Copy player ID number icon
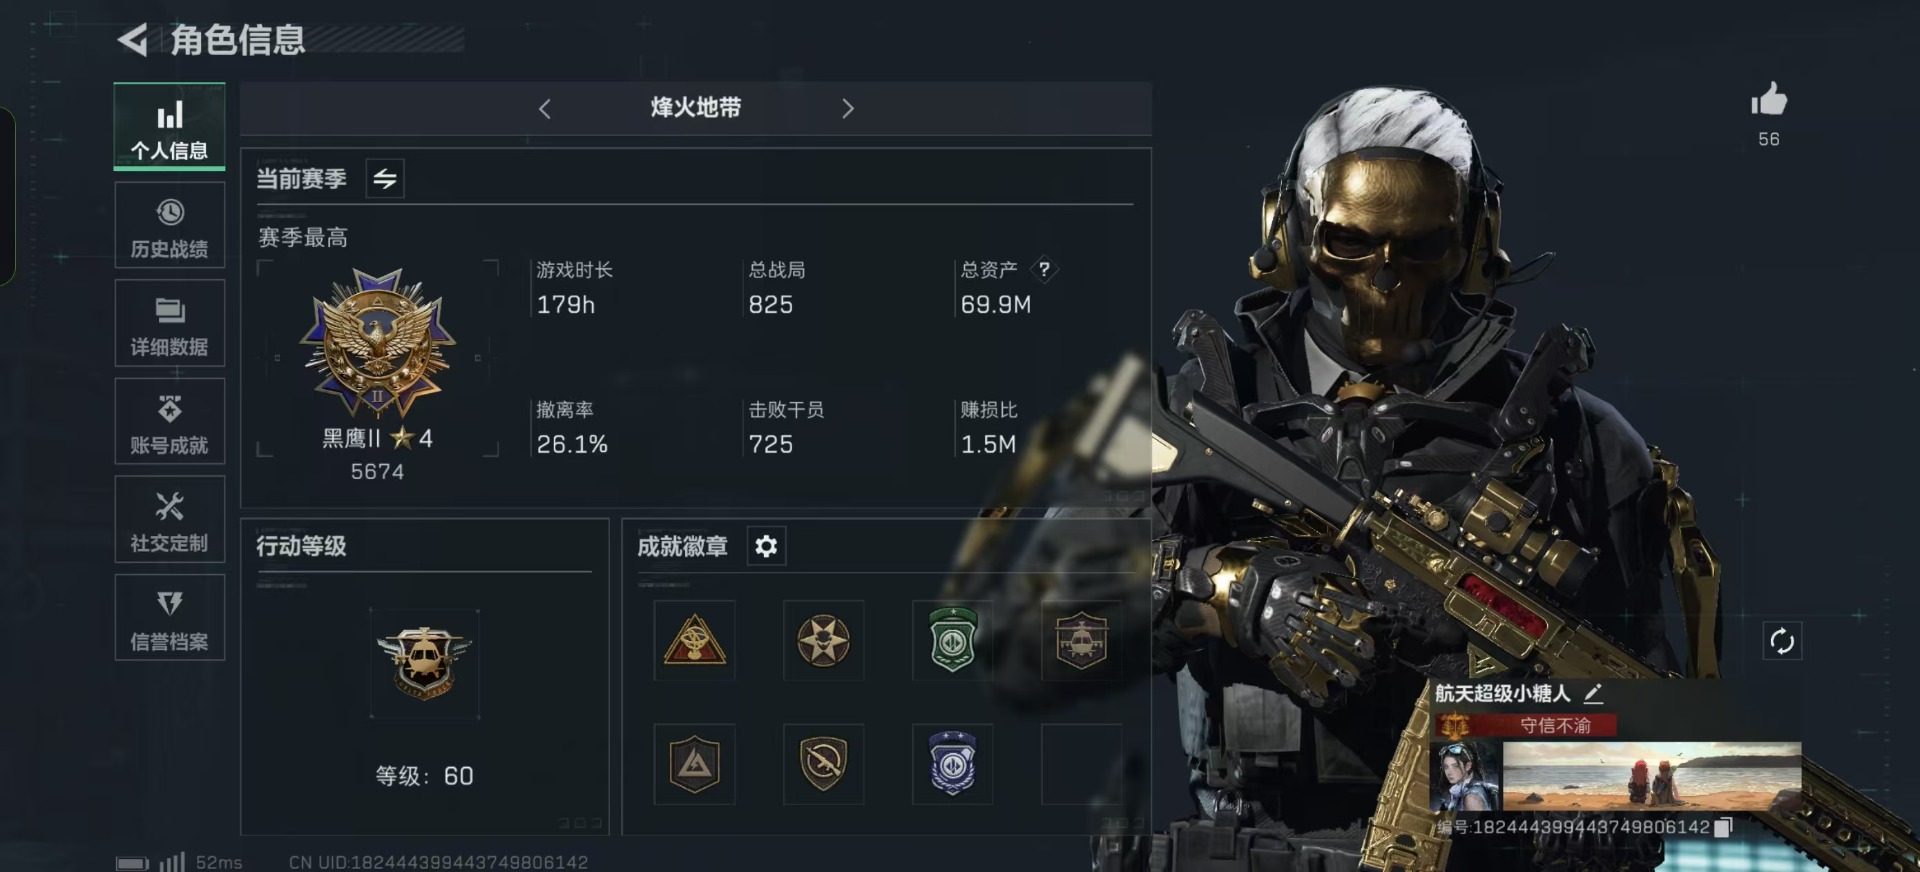1920x872 pixels. 1723,827
